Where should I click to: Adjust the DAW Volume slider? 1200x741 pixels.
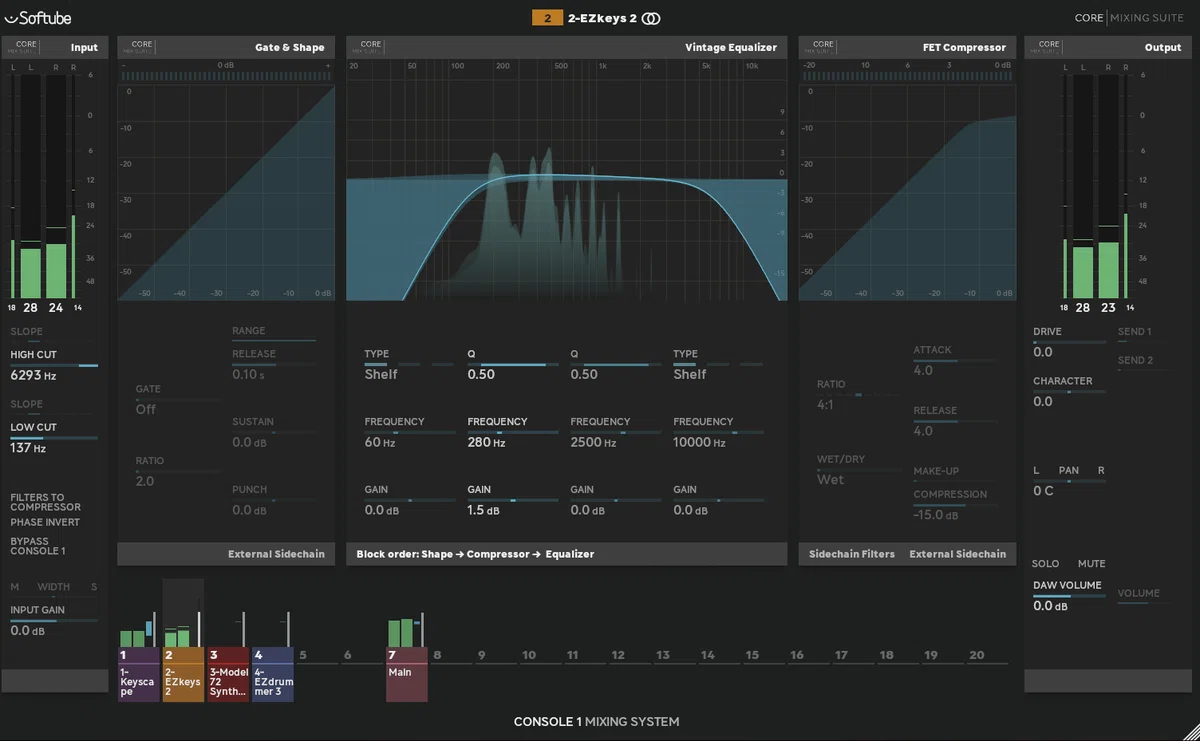click(1069, 596)
